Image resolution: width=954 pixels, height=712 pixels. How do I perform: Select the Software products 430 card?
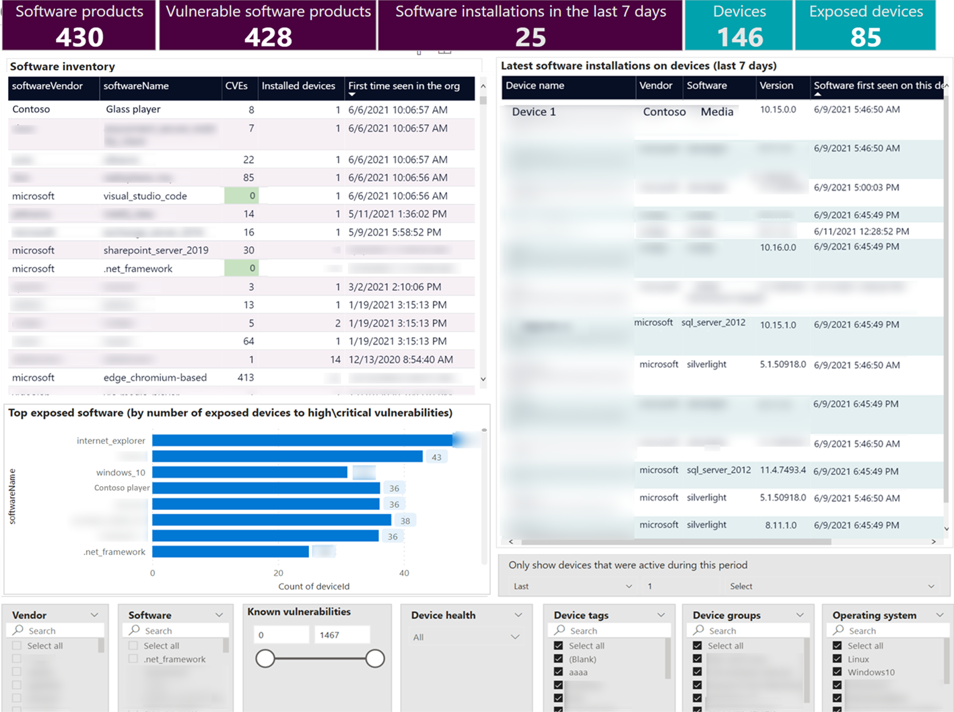tap(79, 25)
